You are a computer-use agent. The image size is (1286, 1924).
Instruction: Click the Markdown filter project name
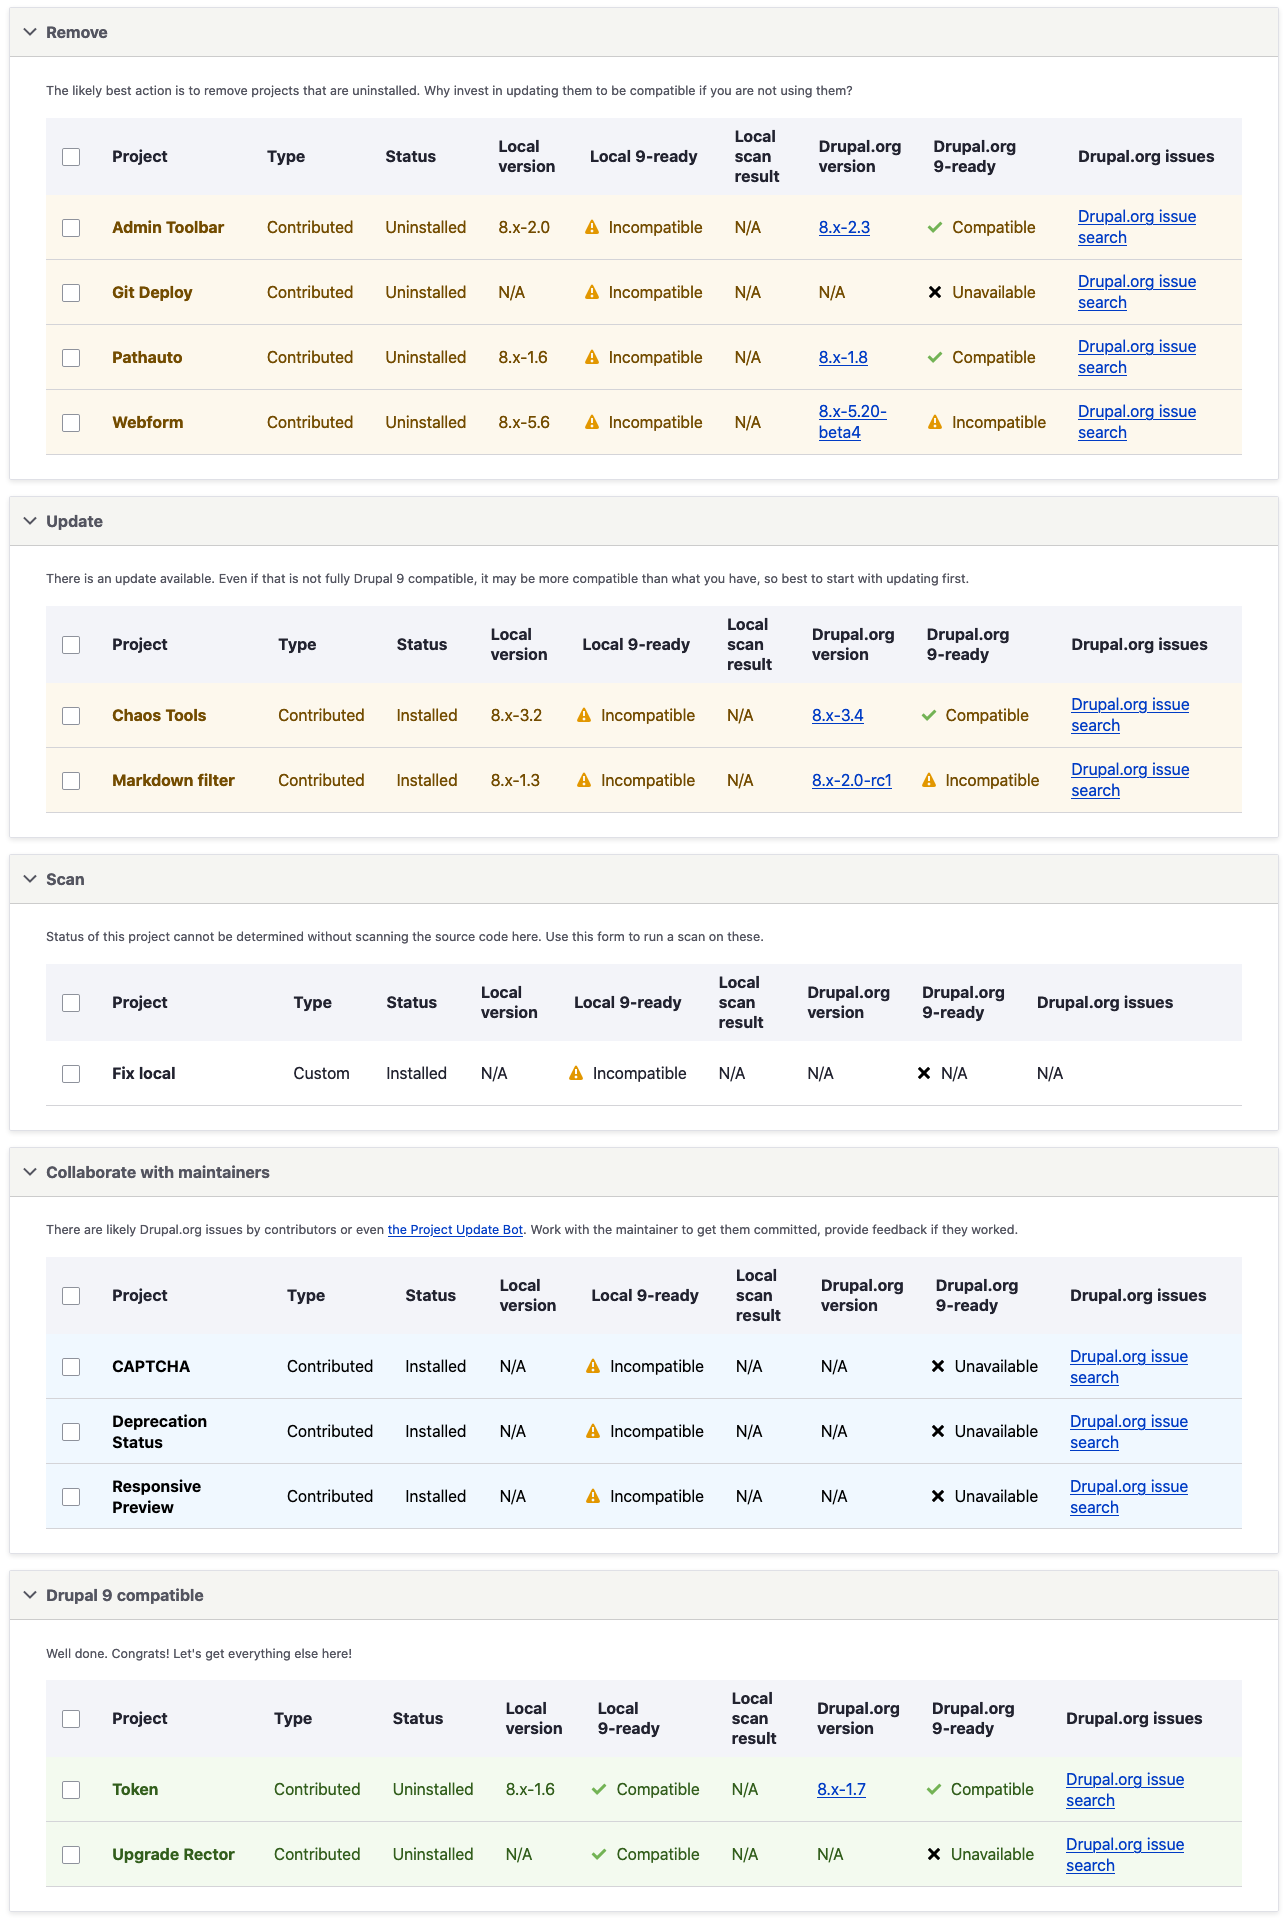point(173,780)
